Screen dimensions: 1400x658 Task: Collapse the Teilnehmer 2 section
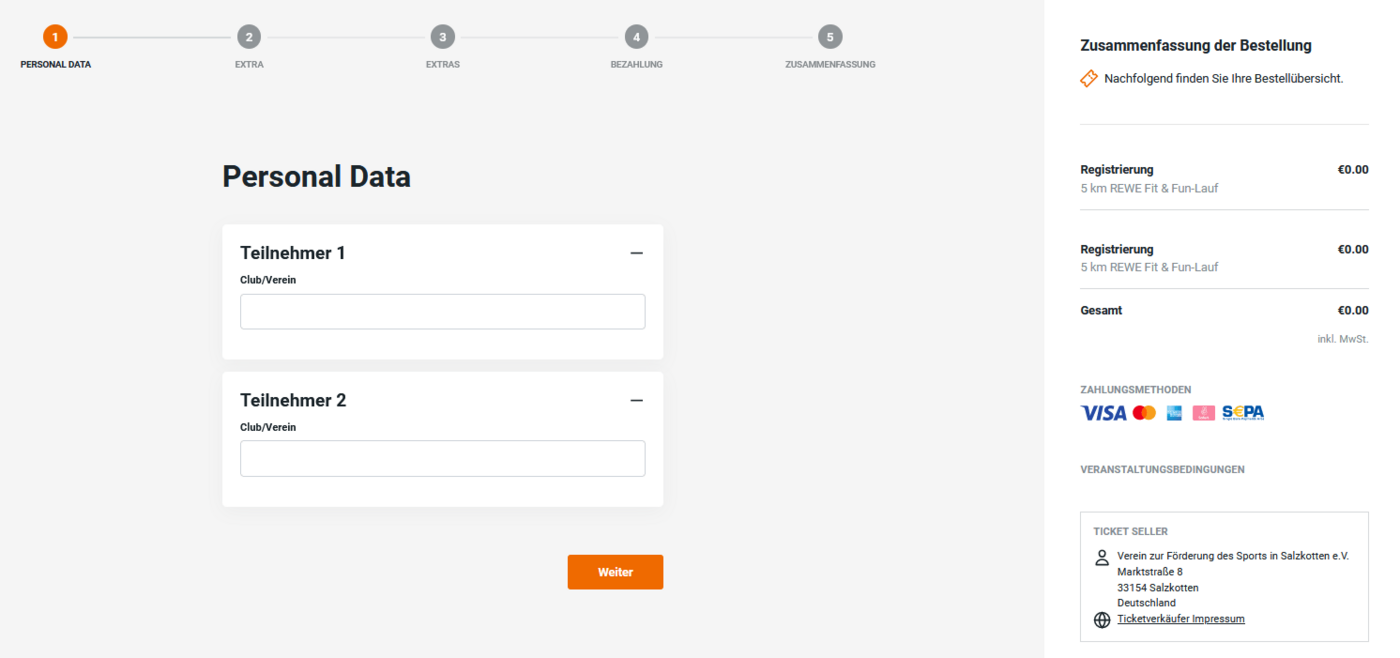(636, 400)
